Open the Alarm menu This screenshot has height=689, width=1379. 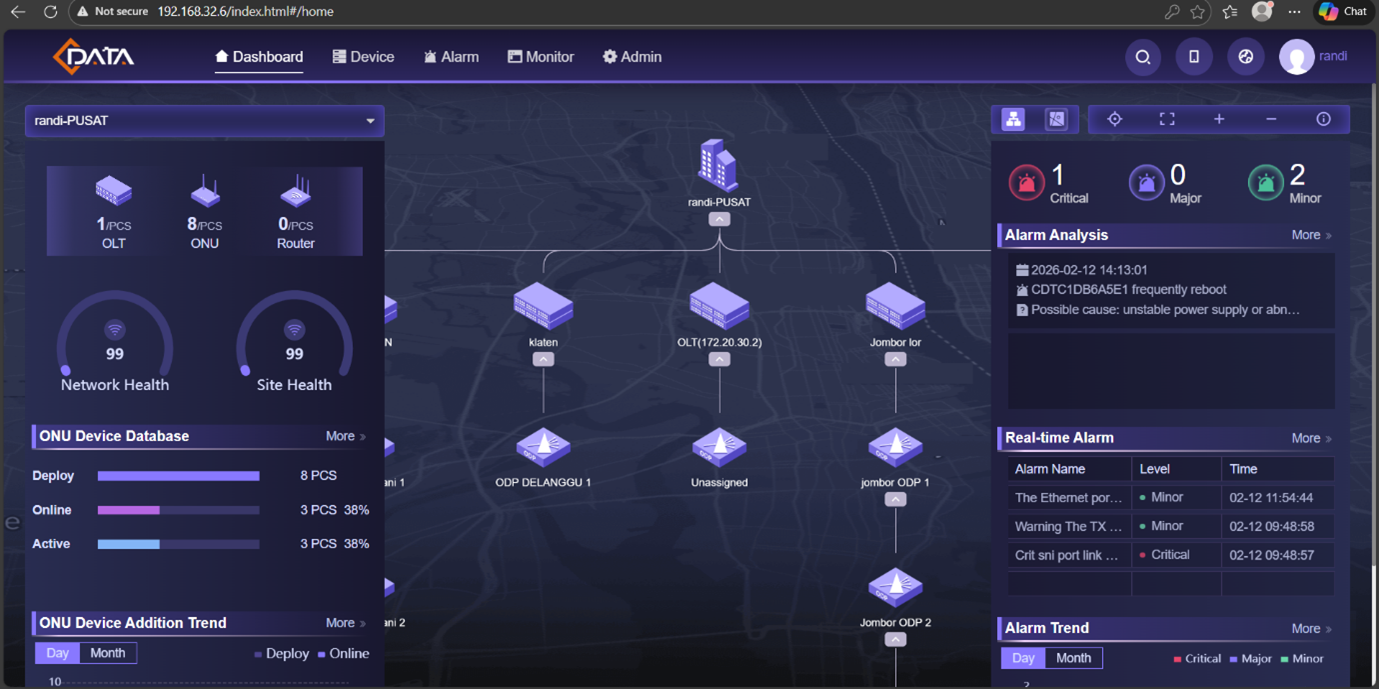click(451, 57)
